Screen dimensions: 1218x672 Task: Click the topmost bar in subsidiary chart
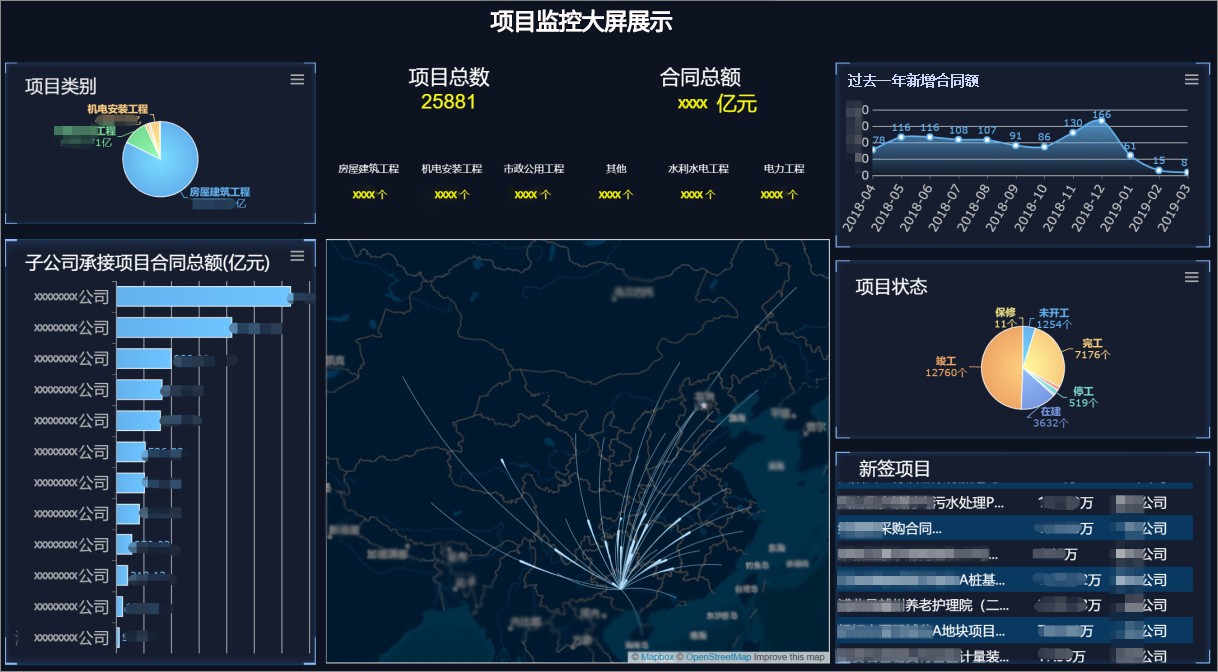pyautogui.click(x=203, y=296)
